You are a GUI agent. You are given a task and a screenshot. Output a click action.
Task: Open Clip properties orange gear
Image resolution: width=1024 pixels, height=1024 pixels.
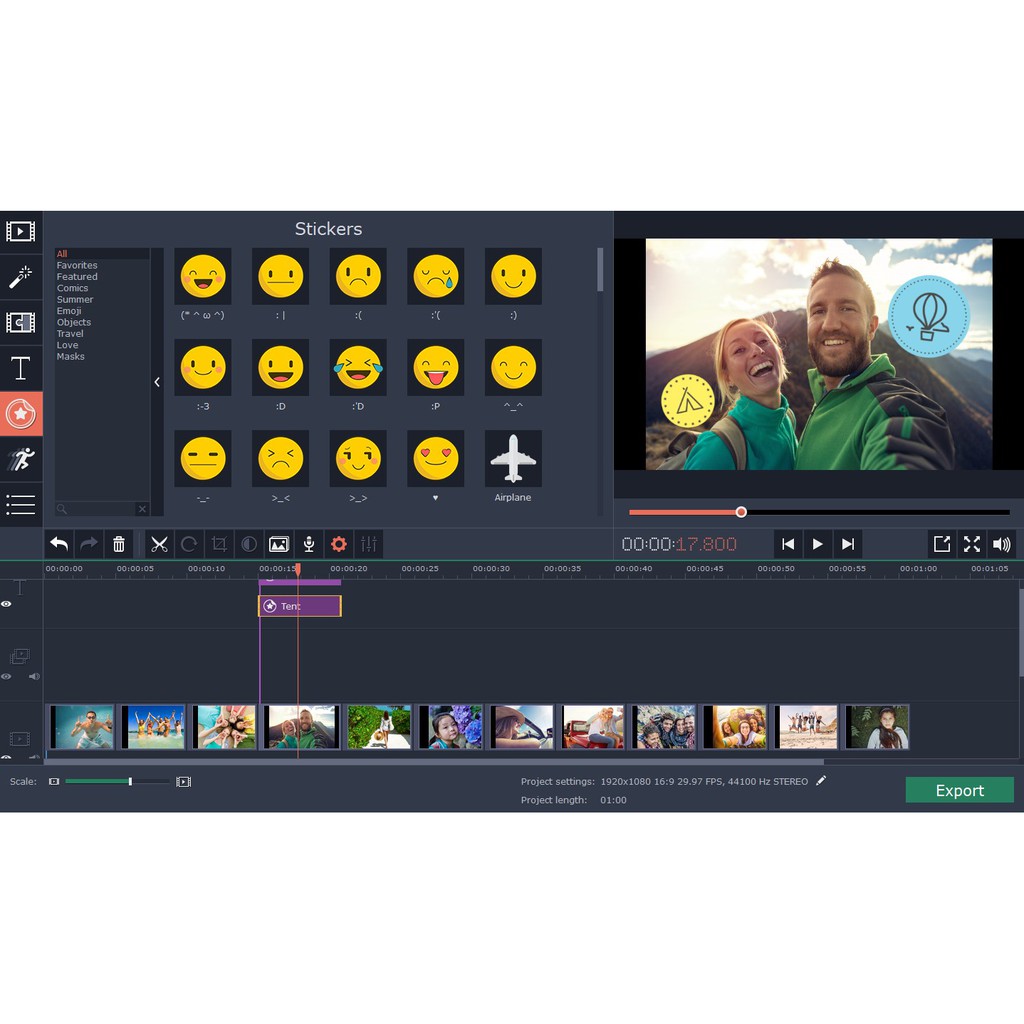click(x=338, y=543)
